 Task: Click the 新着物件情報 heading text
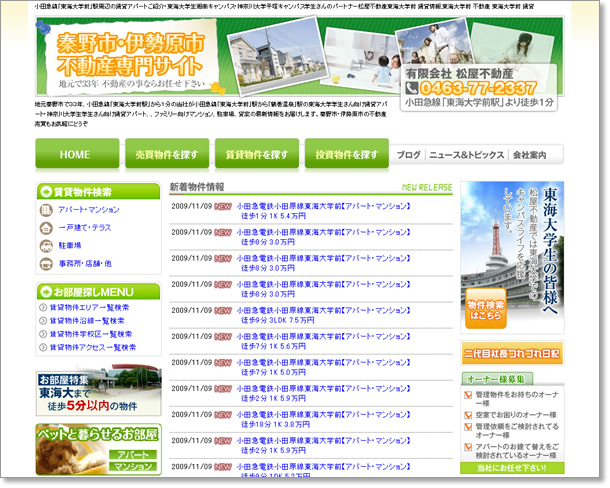click(197, 187)
